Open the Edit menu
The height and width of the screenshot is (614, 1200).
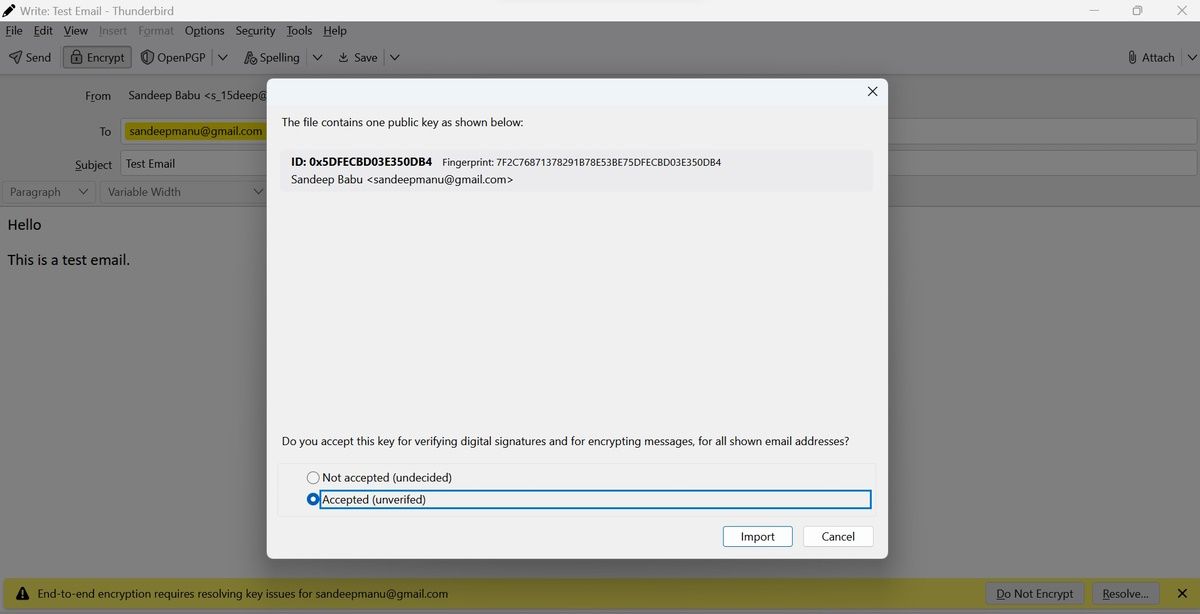click(x=43, y=31)
